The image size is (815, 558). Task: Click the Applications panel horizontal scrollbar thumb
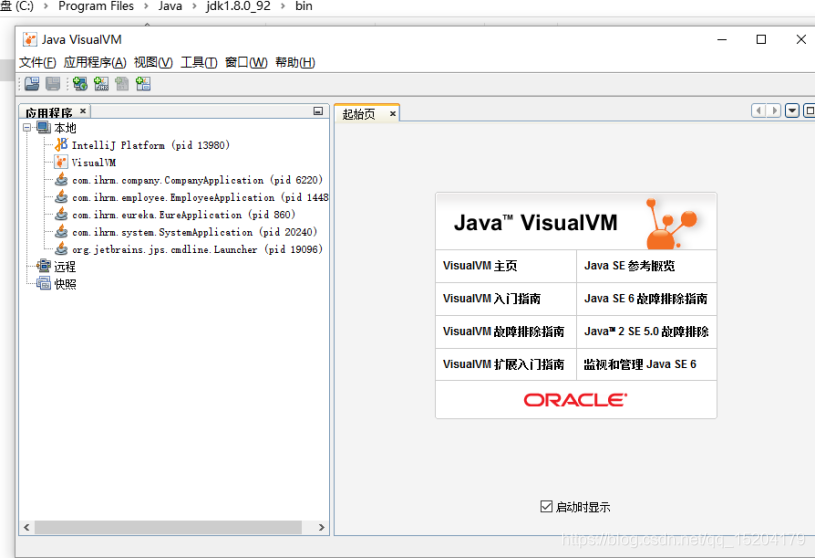(168, 527)
